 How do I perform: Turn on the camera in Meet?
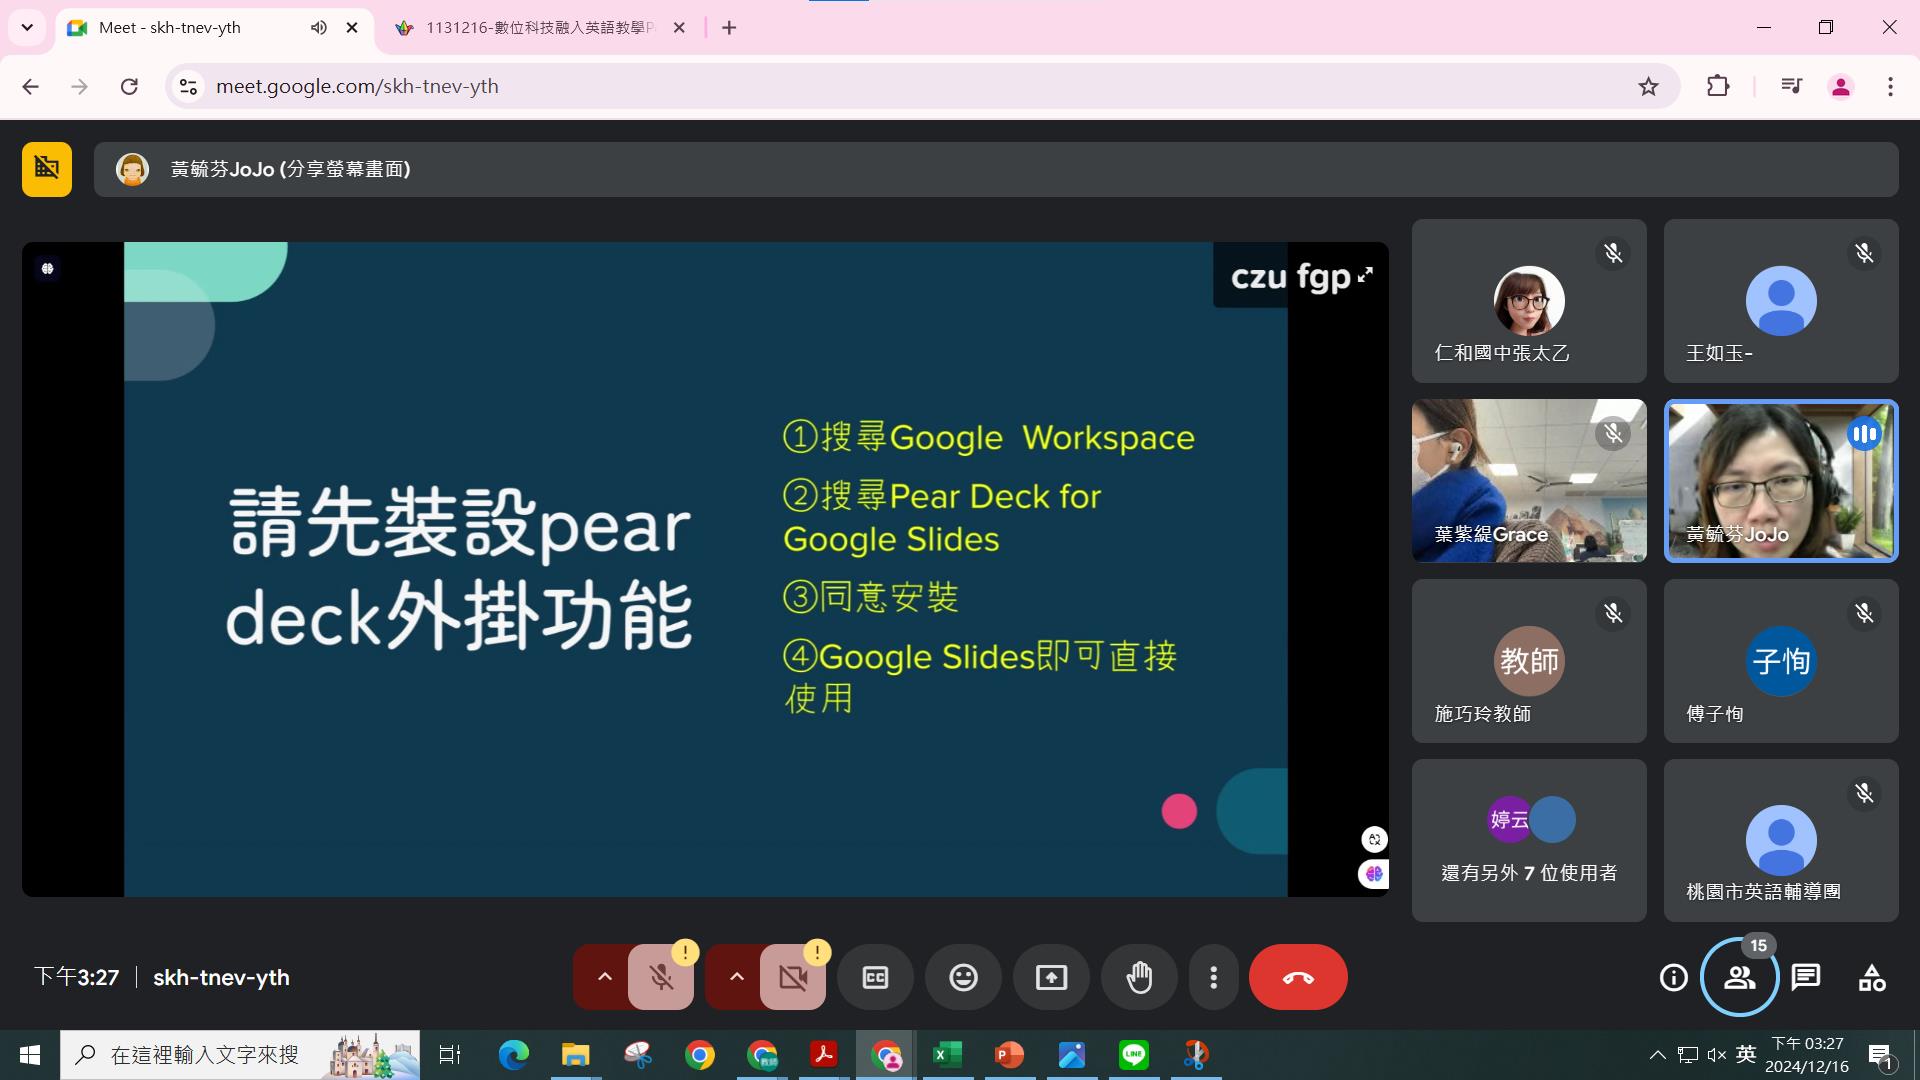(793, 978)
